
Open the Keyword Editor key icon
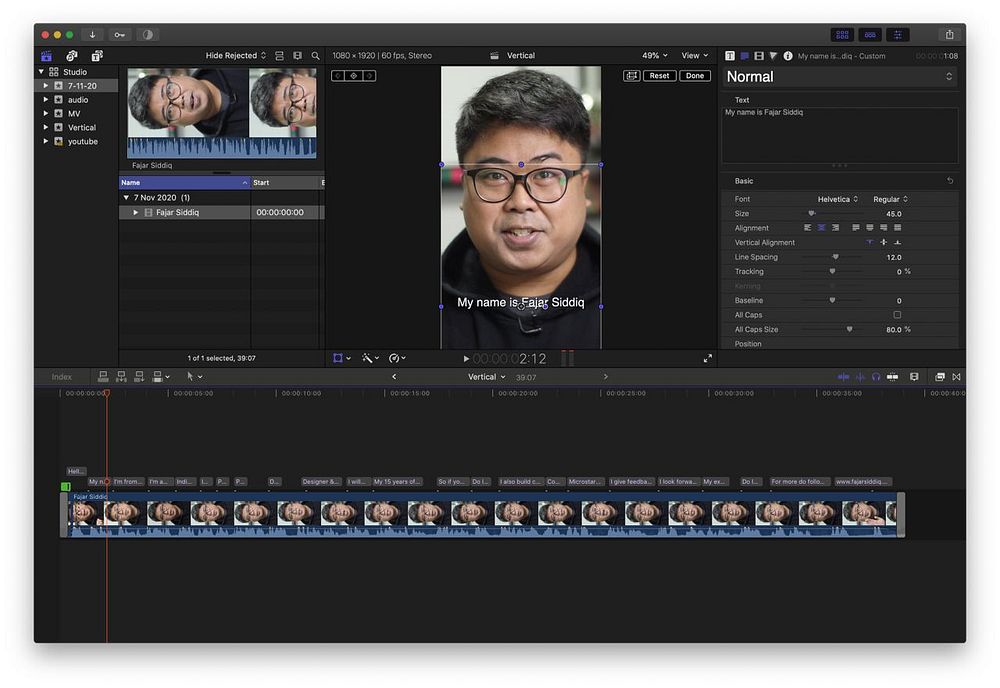click(120, 34)
